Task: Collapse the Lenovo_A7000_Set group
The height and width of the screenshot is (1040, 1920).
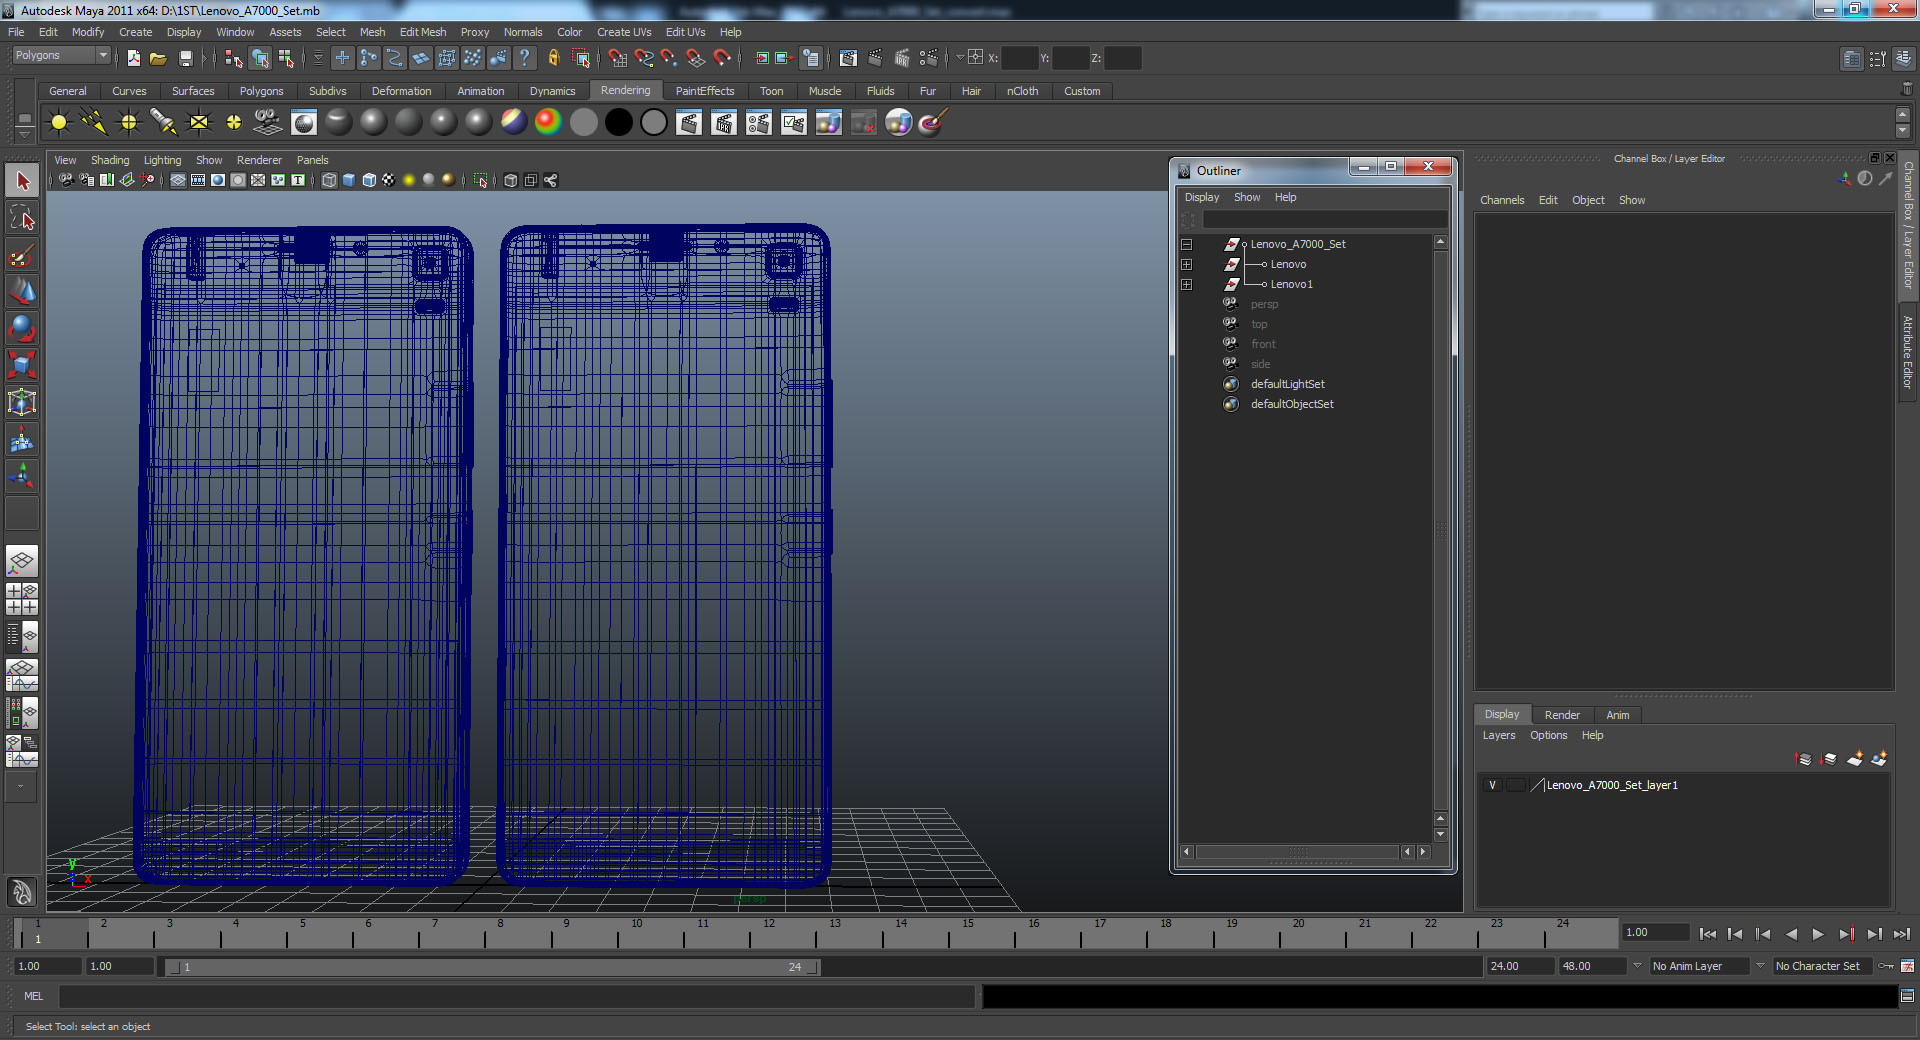Action: [x=1186, y=244]
